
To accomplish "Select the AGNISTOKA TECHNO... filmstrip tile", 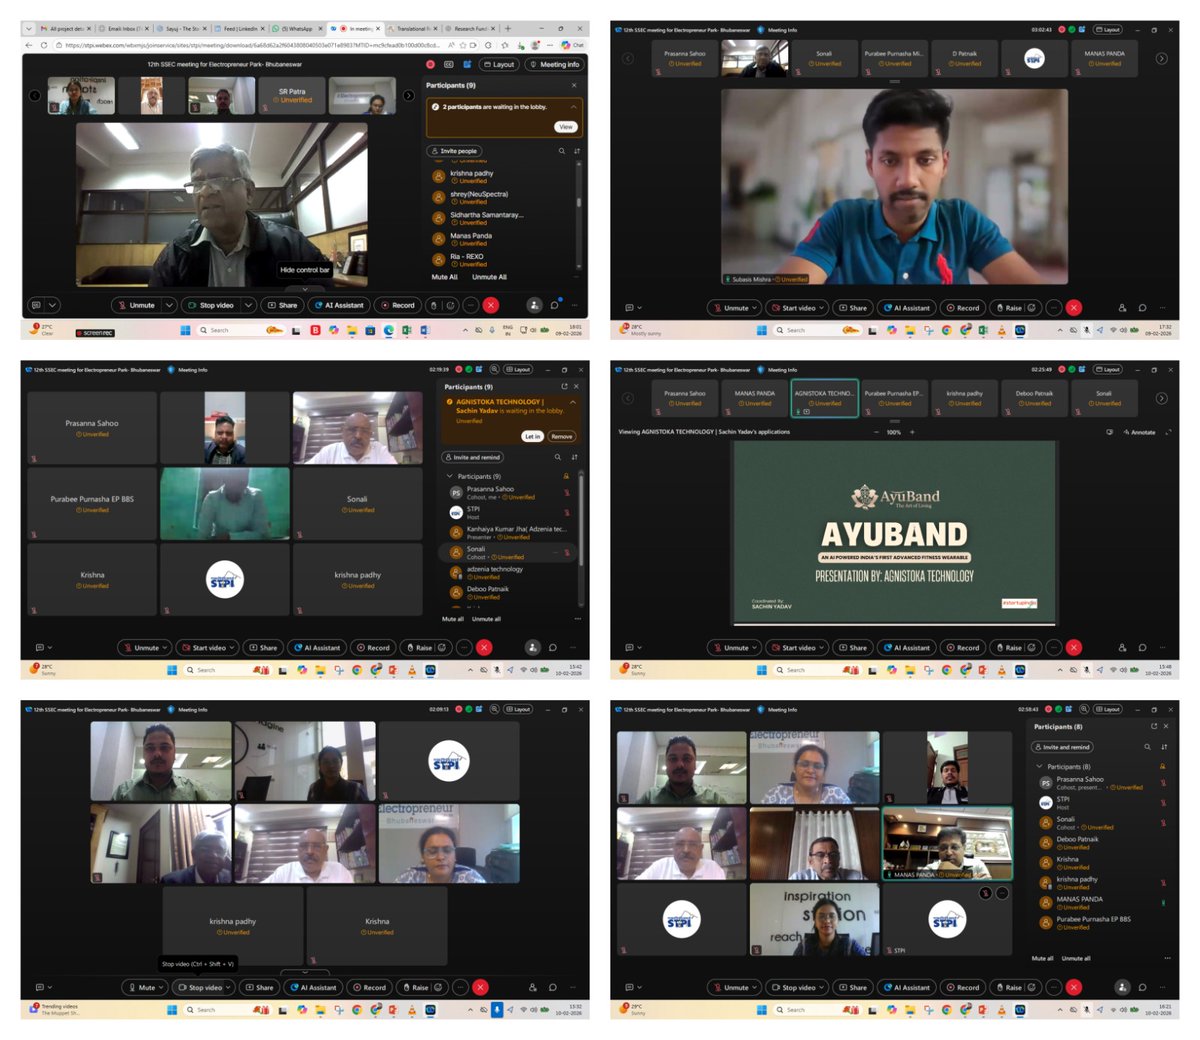I will [x=824, y=397].
